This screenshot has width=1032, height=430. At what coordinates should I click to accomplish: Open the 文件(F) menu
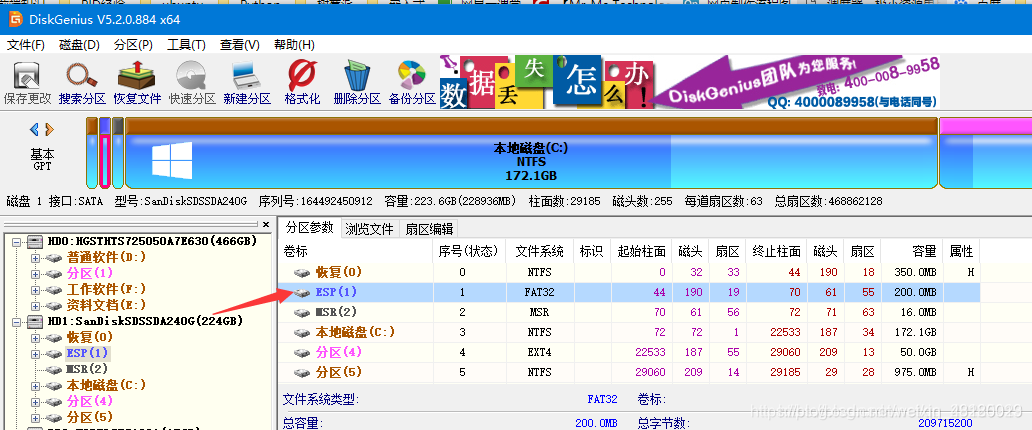tap(26, 45)
